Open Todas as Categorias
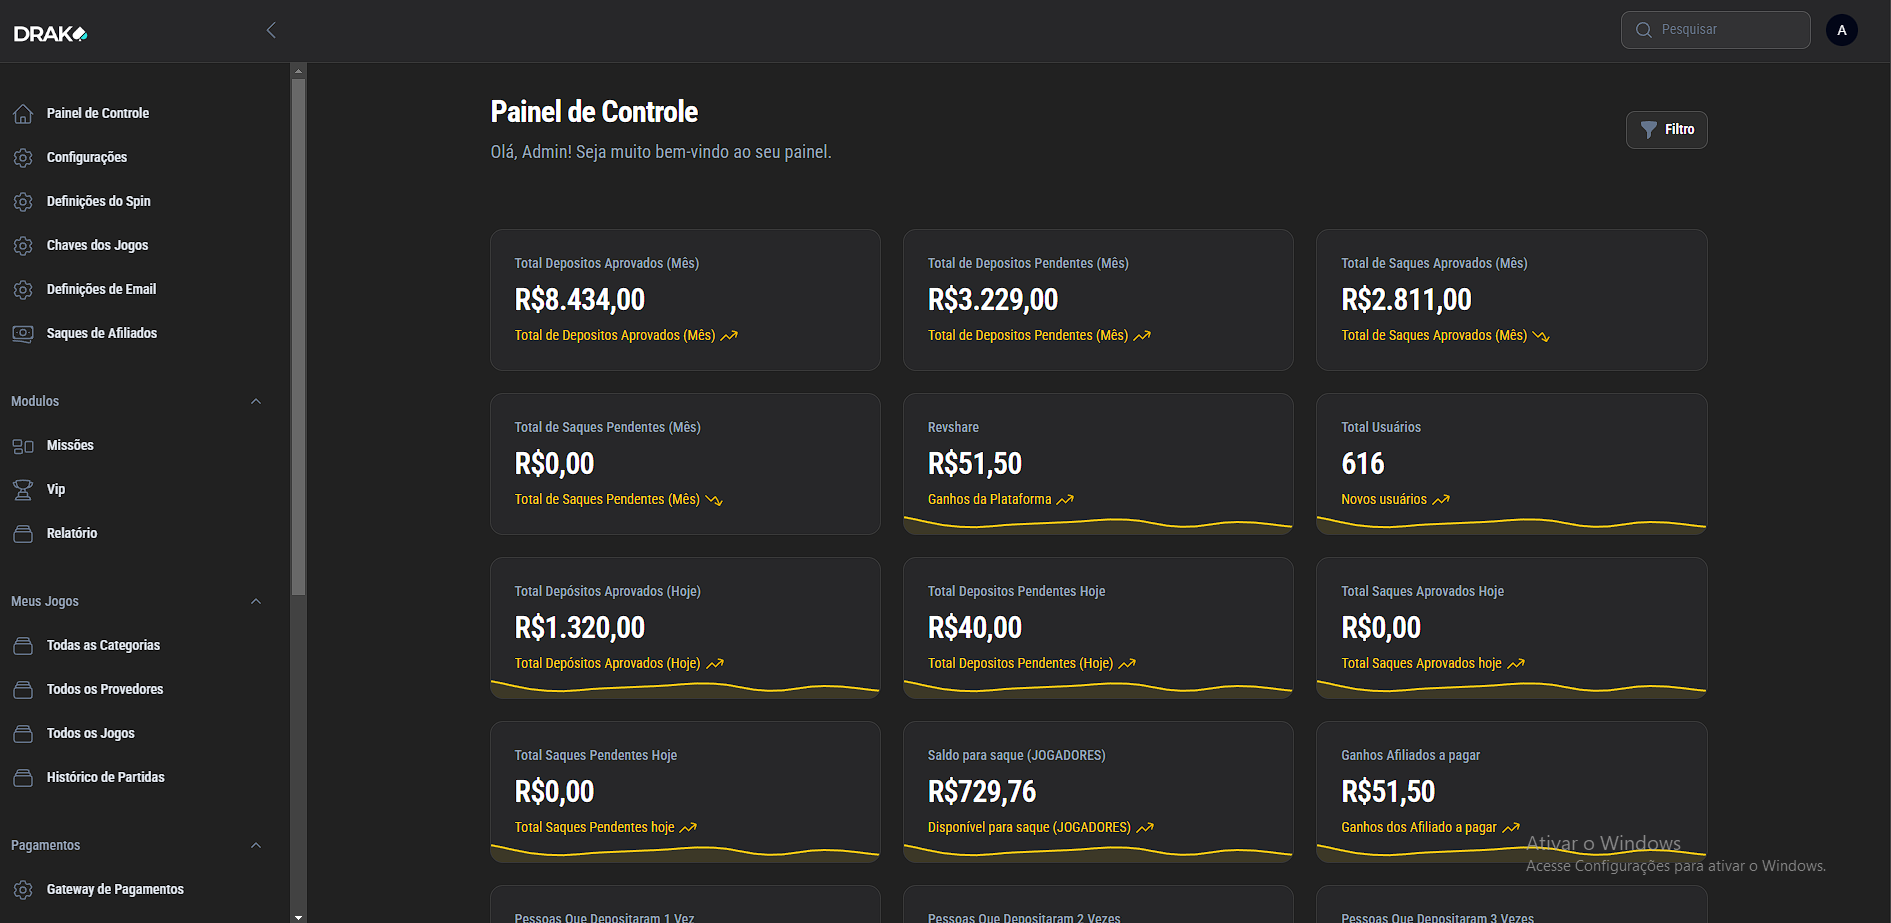The width and height of the screenshot is (1891, 923). [103, 645]
